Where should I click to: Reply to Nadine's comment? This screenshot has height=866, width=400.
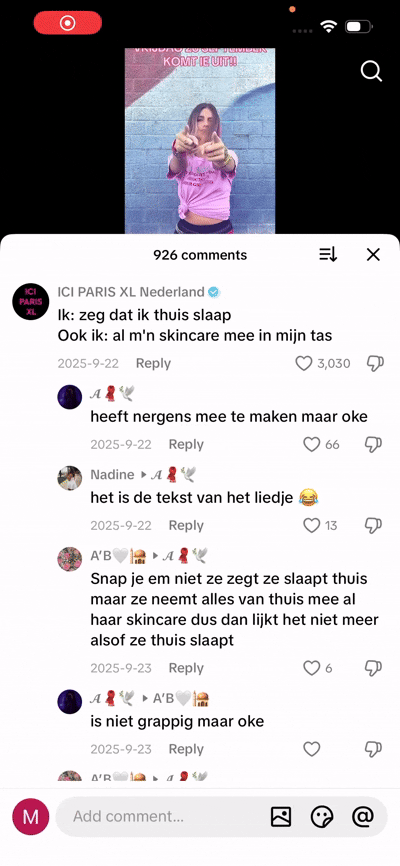pyautogui.click(x=186, y=526)
